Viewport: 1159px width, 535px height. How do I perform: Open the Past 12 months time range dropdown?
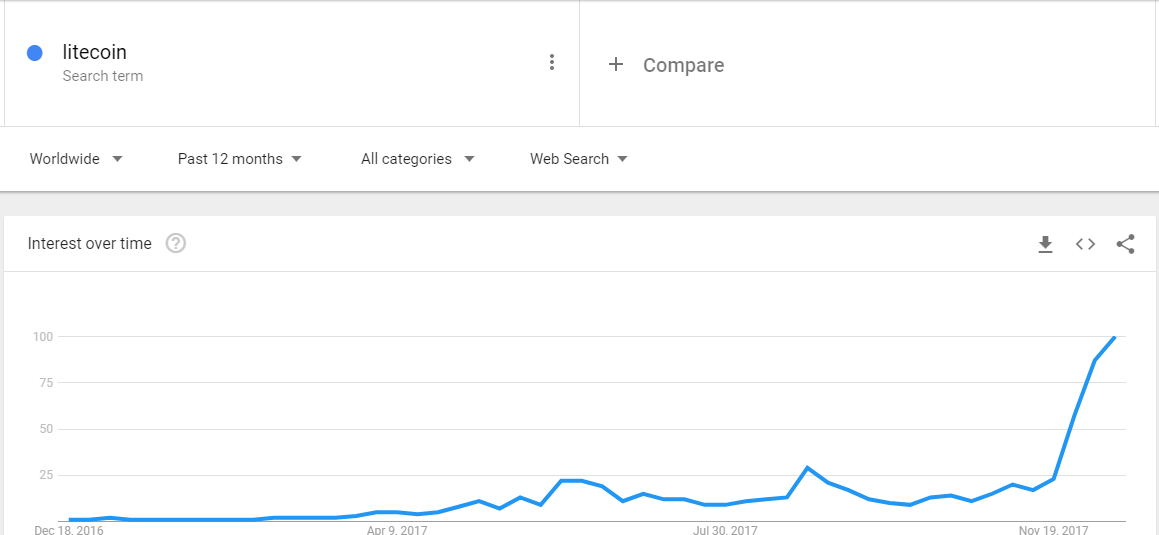coord(239,159)
